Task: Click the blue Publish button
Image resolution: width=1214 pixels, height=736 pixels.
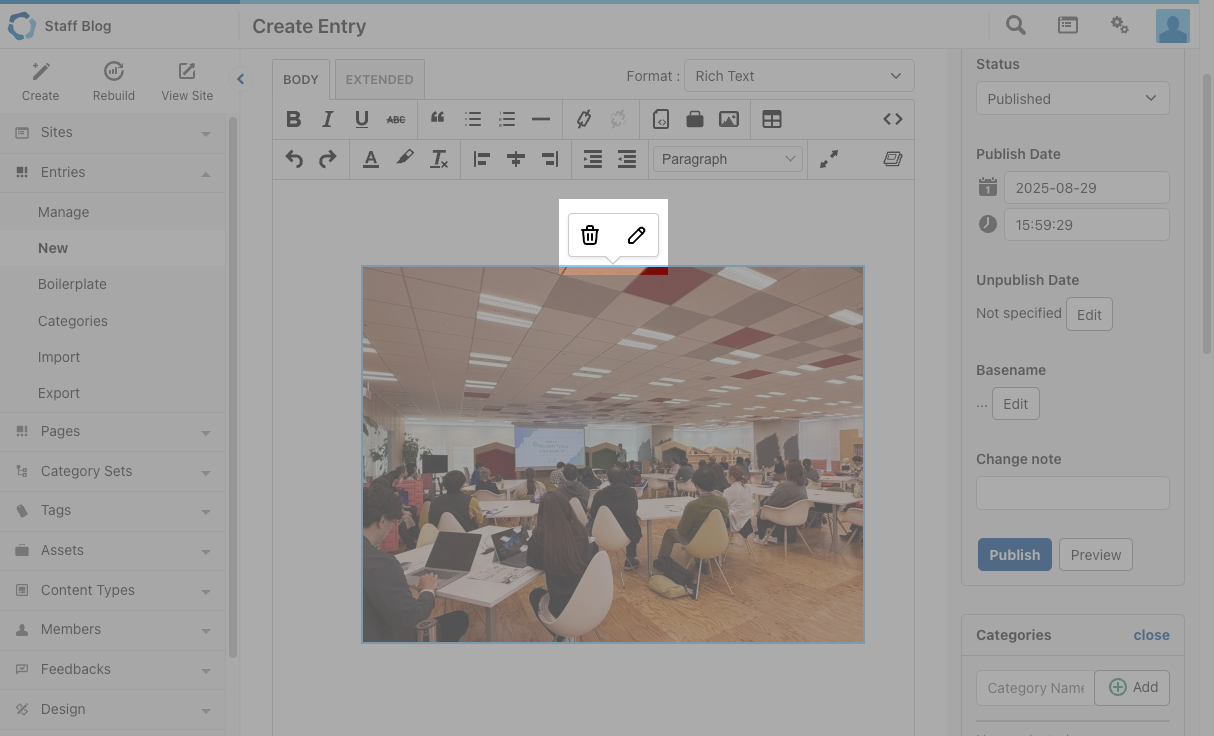Action: pos(1014,555)
